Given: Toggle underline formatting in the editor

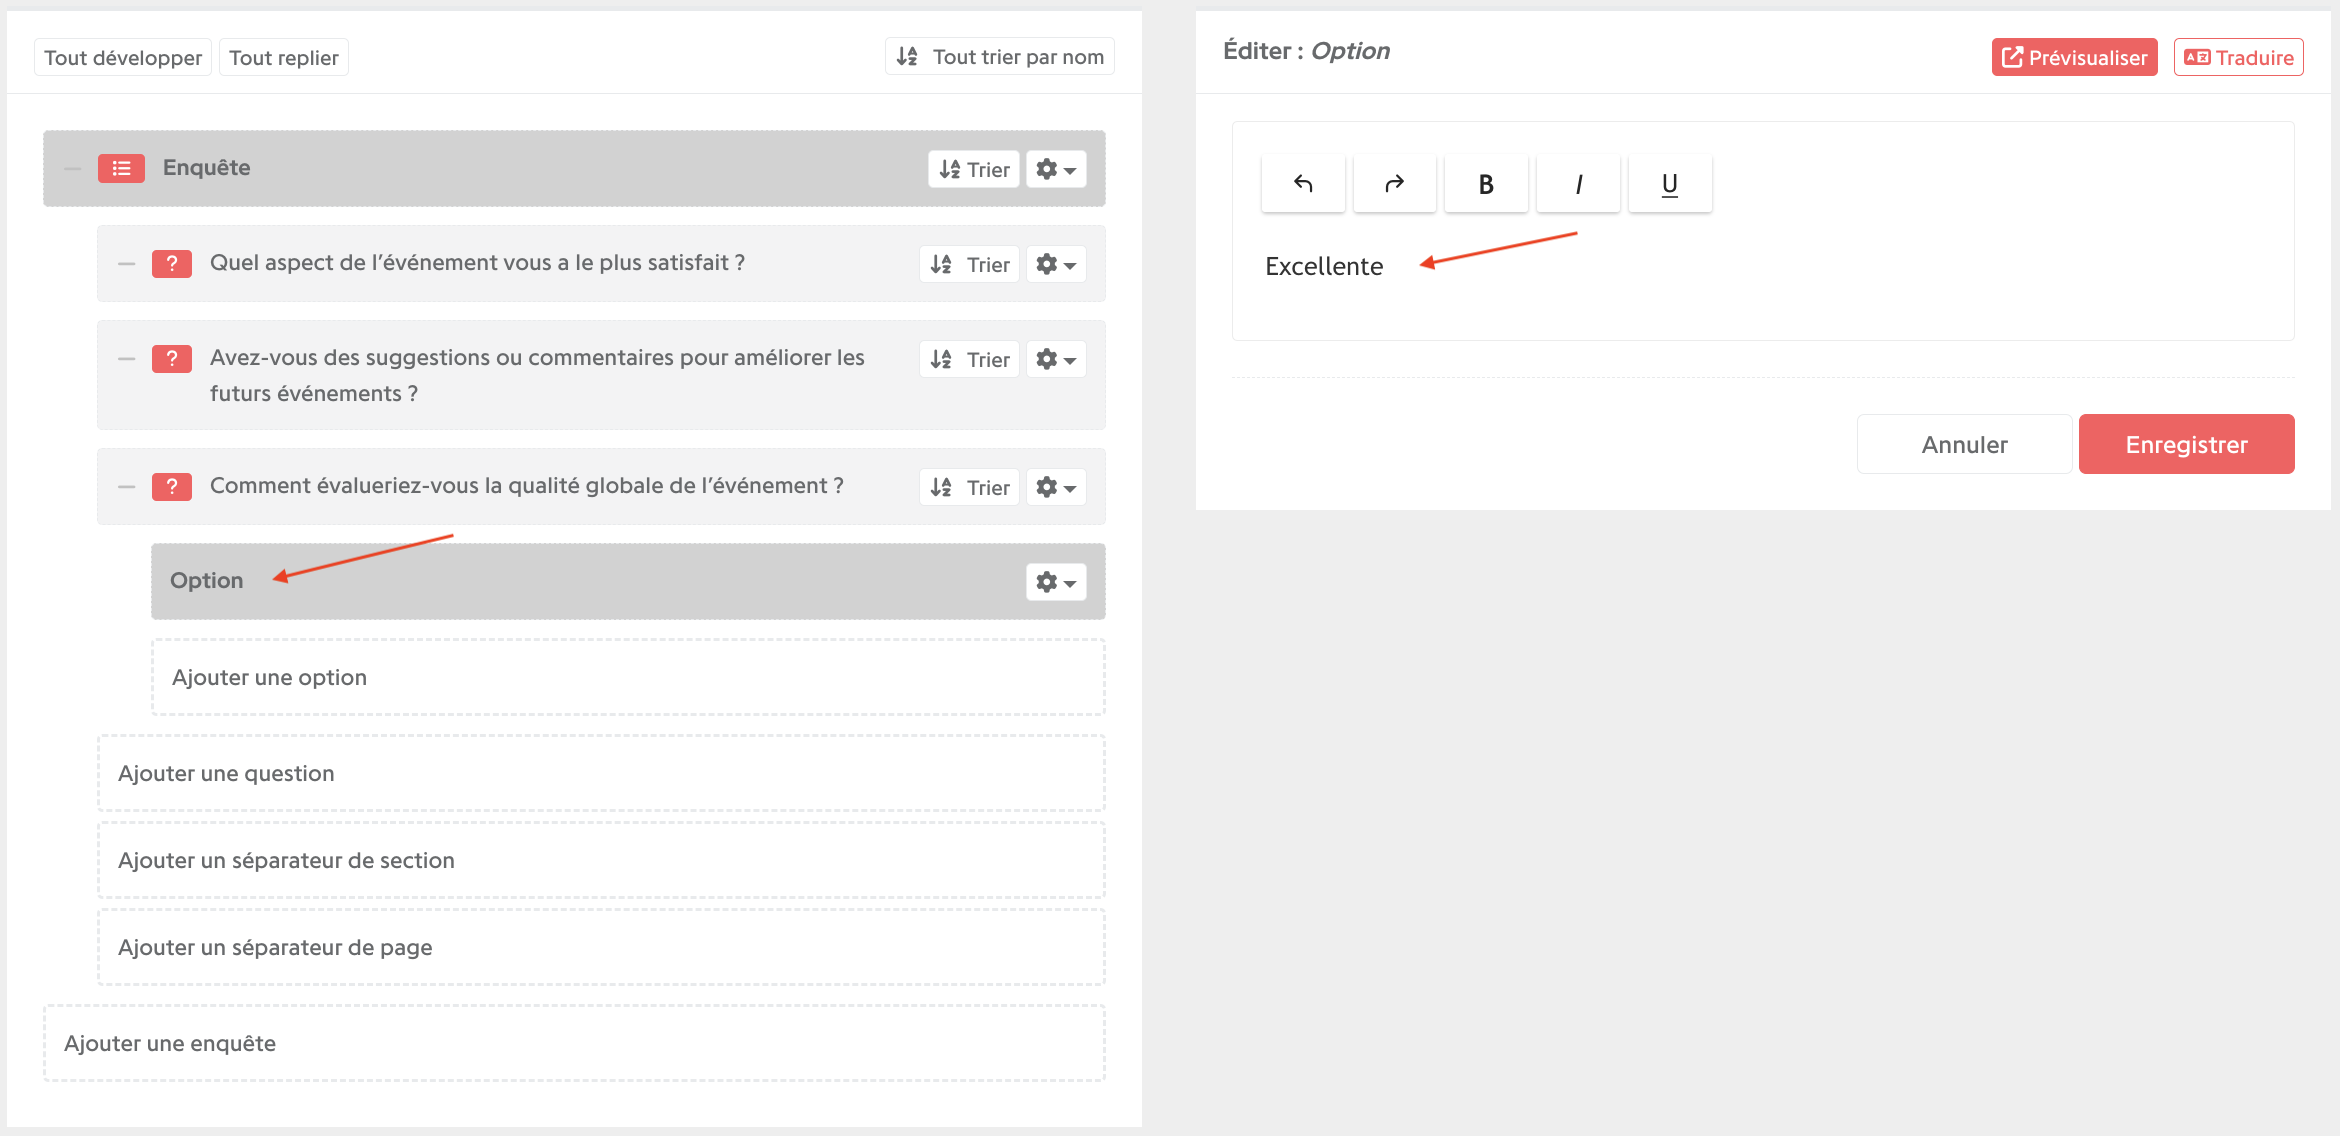Looking at the screenshot, I should 1670,184.
